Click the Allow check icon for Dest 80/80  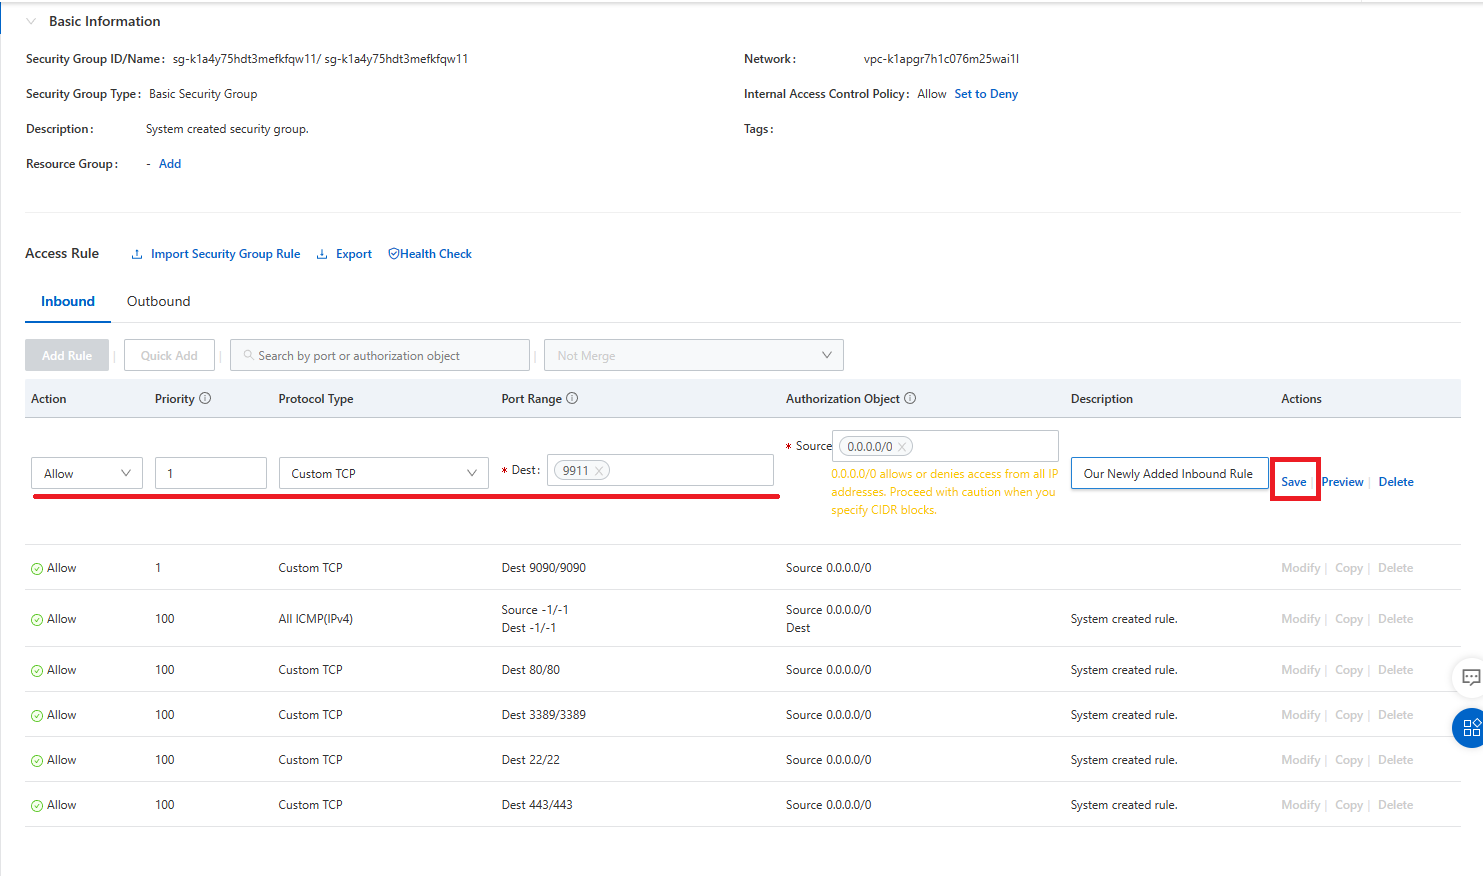37,671
